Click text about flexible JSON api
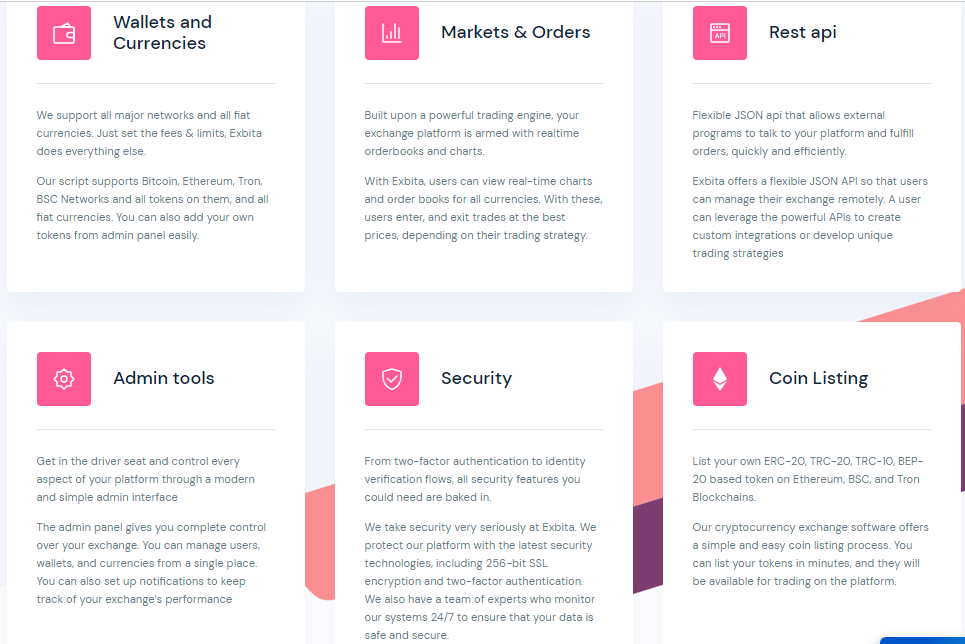 803,133
